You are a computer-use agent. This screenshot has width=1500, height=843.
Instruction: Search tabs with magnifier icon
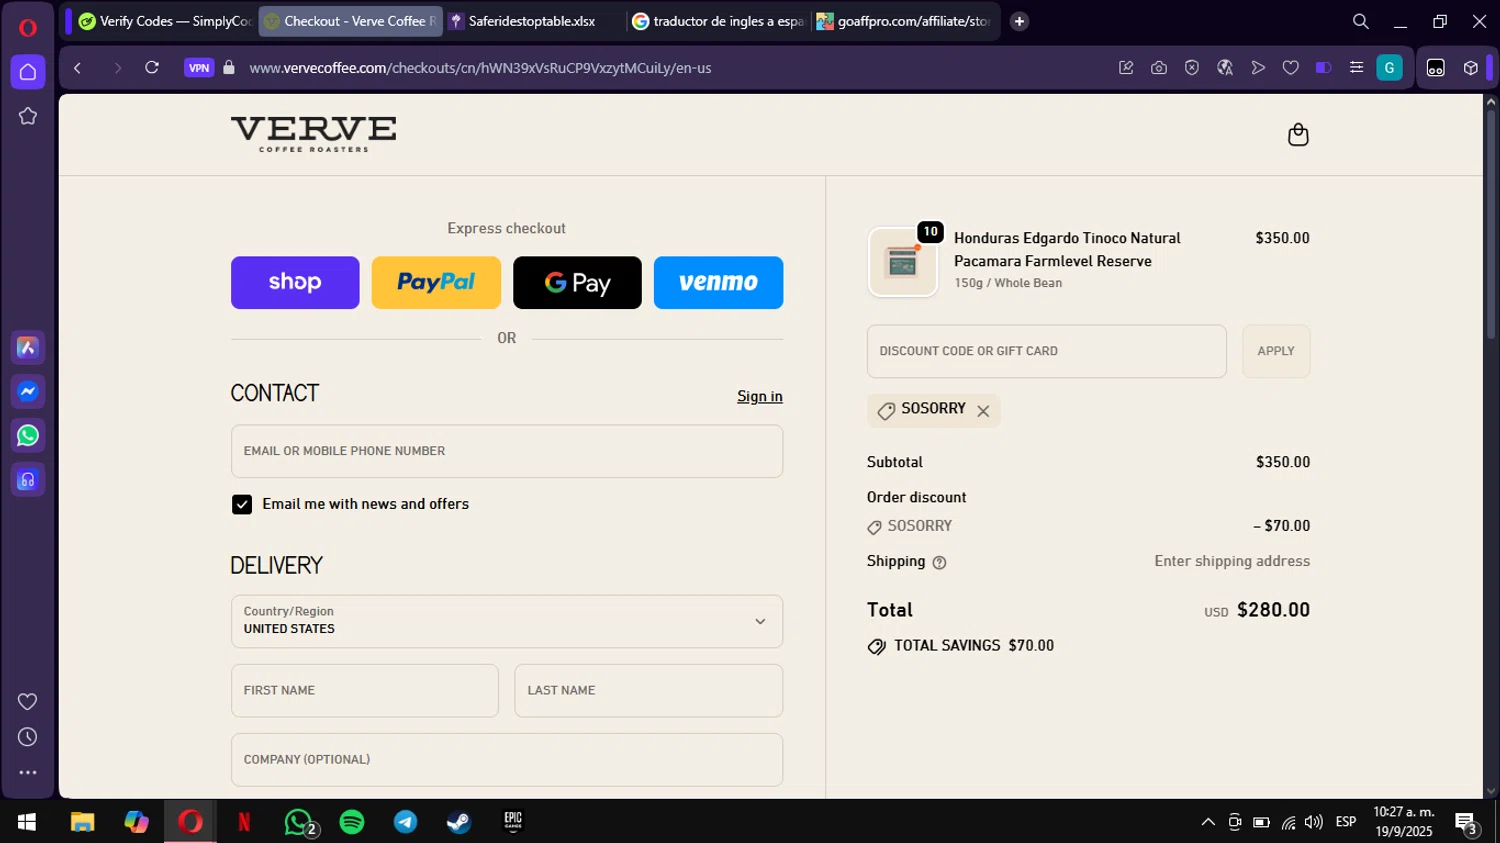(x=1361, y=21)
